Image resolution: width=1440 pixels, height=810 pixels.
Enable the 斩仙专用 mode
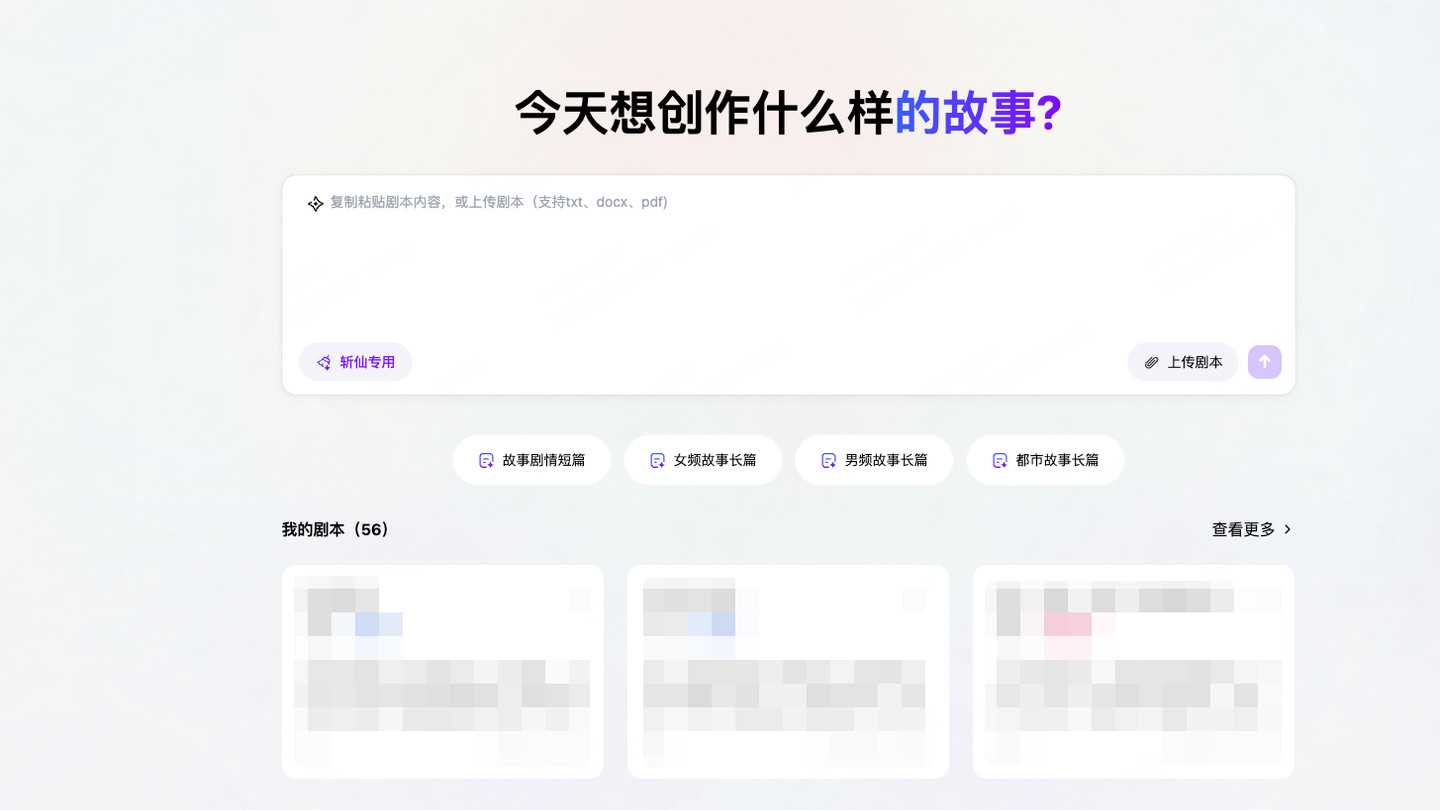(x=355, y=362)
